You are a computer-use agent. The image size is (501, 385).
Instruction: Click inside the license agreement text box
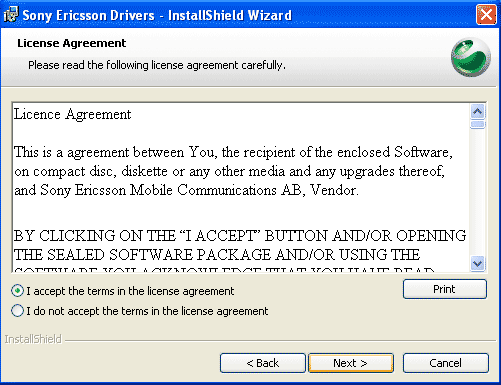[x=241, y=187]
